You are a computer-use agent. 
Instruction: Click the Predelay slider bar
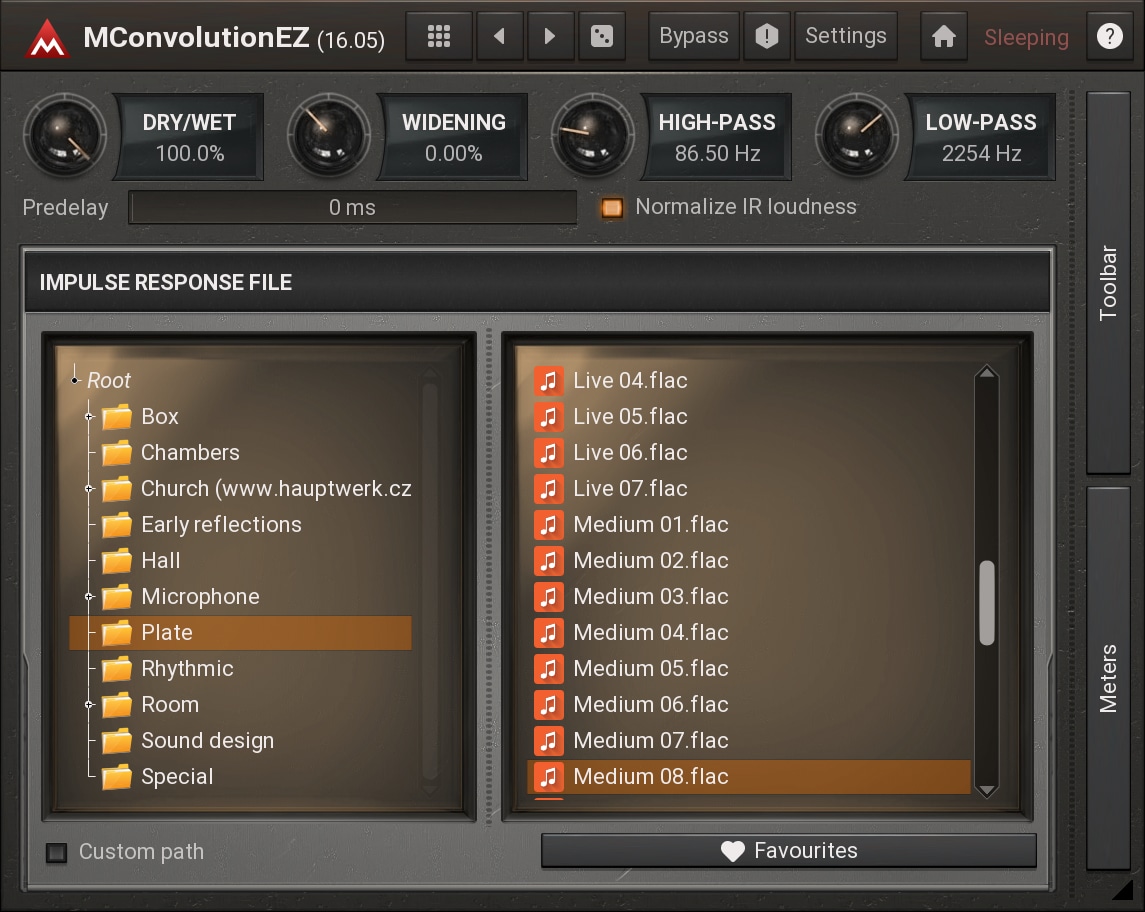click(x=353, y=207)
